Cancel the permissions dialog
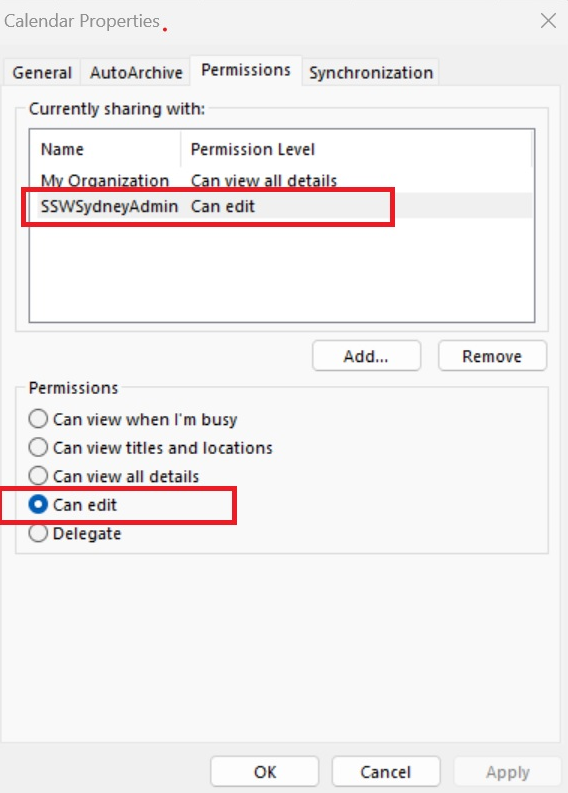 point(386,772)
